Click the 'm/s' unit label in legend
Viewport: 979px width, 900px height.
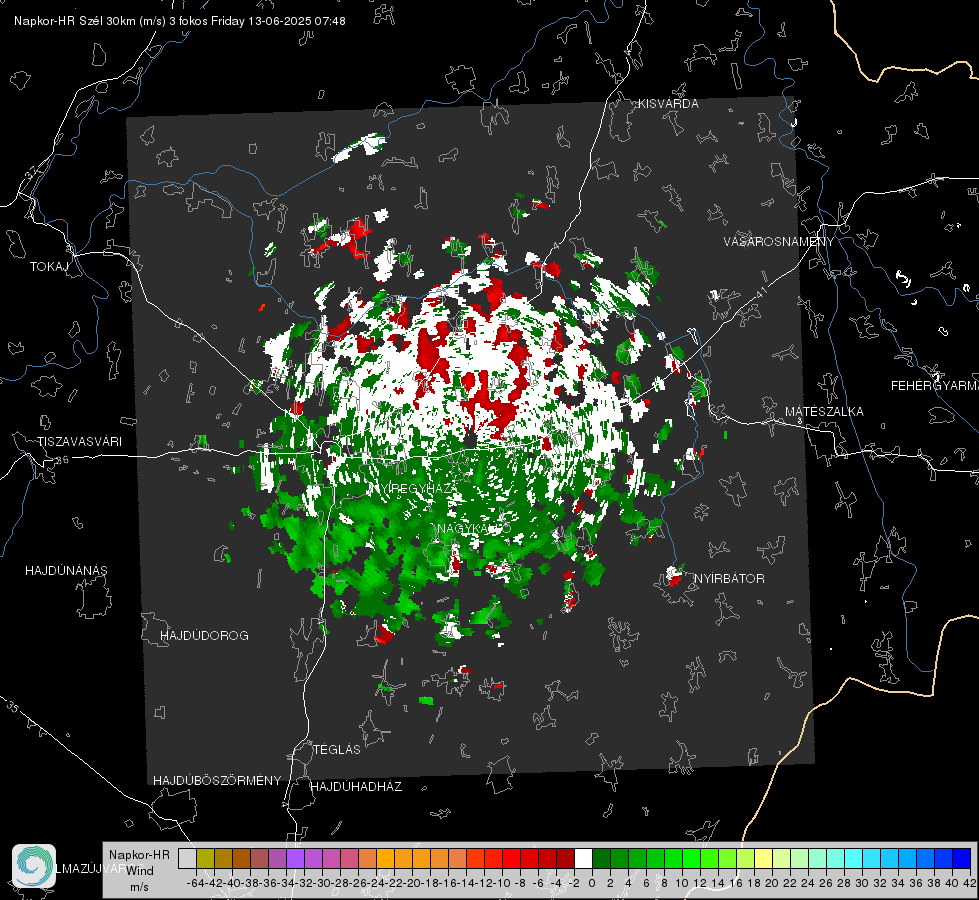pyautogui.click(x=139, y=887)
